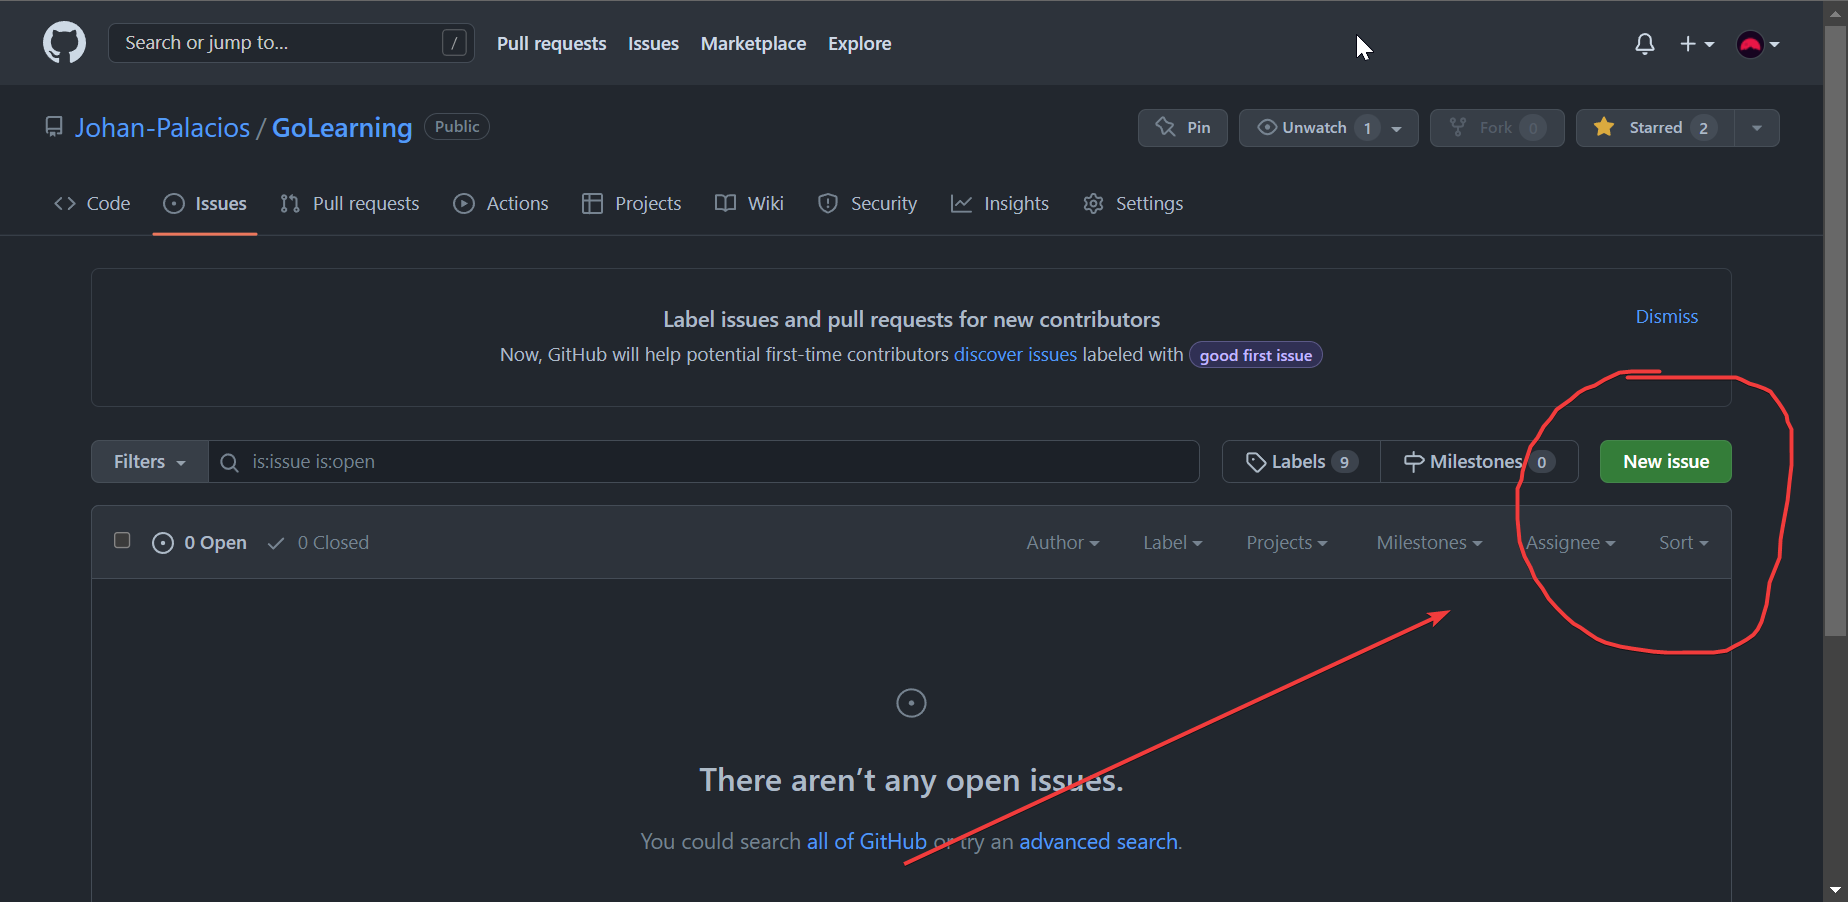Expand the Assignee filter dropdown
Viewport: 1848px width, 902px height.
tap(1570, 543)
